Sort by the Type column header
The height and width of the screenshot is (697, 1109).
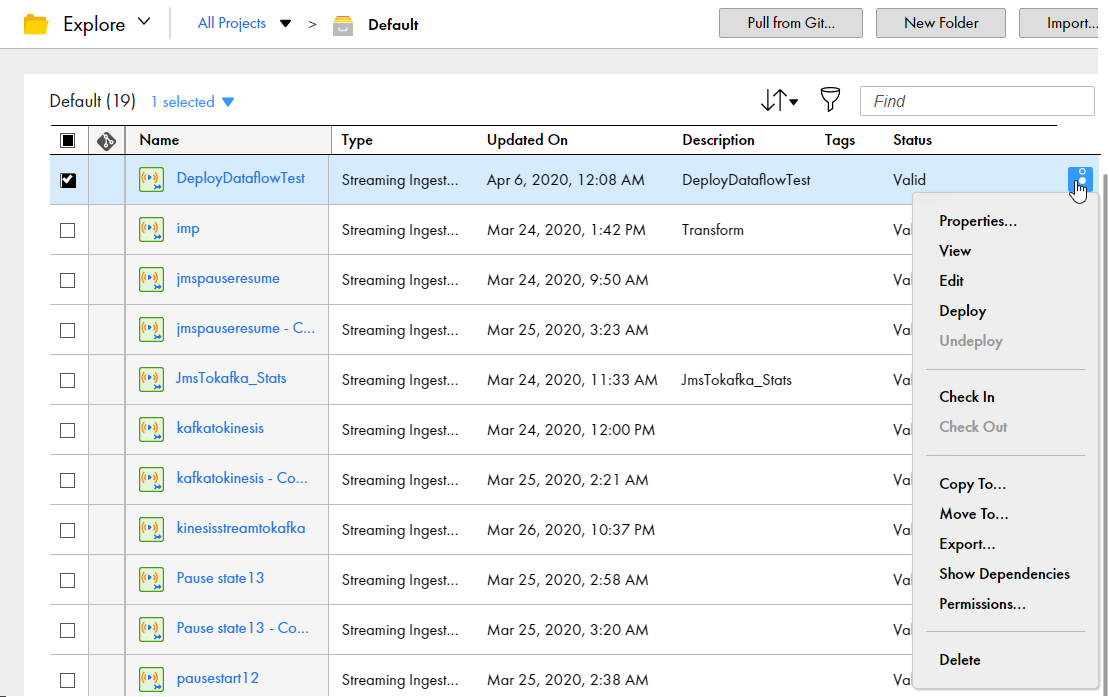[x=356, y=140]
